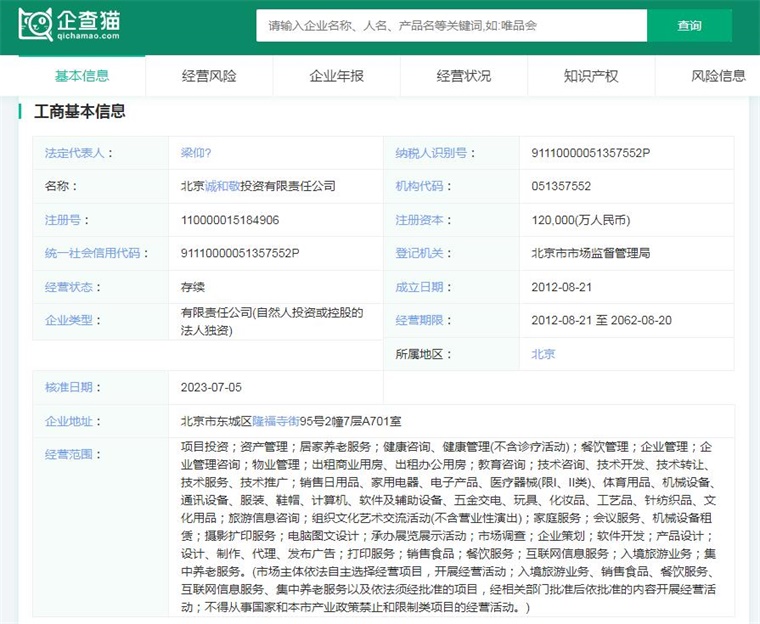760x624 pixels.
Task: Select unified credit code value in 统一社会信用代码 row
Action: (x=240, y=253)
